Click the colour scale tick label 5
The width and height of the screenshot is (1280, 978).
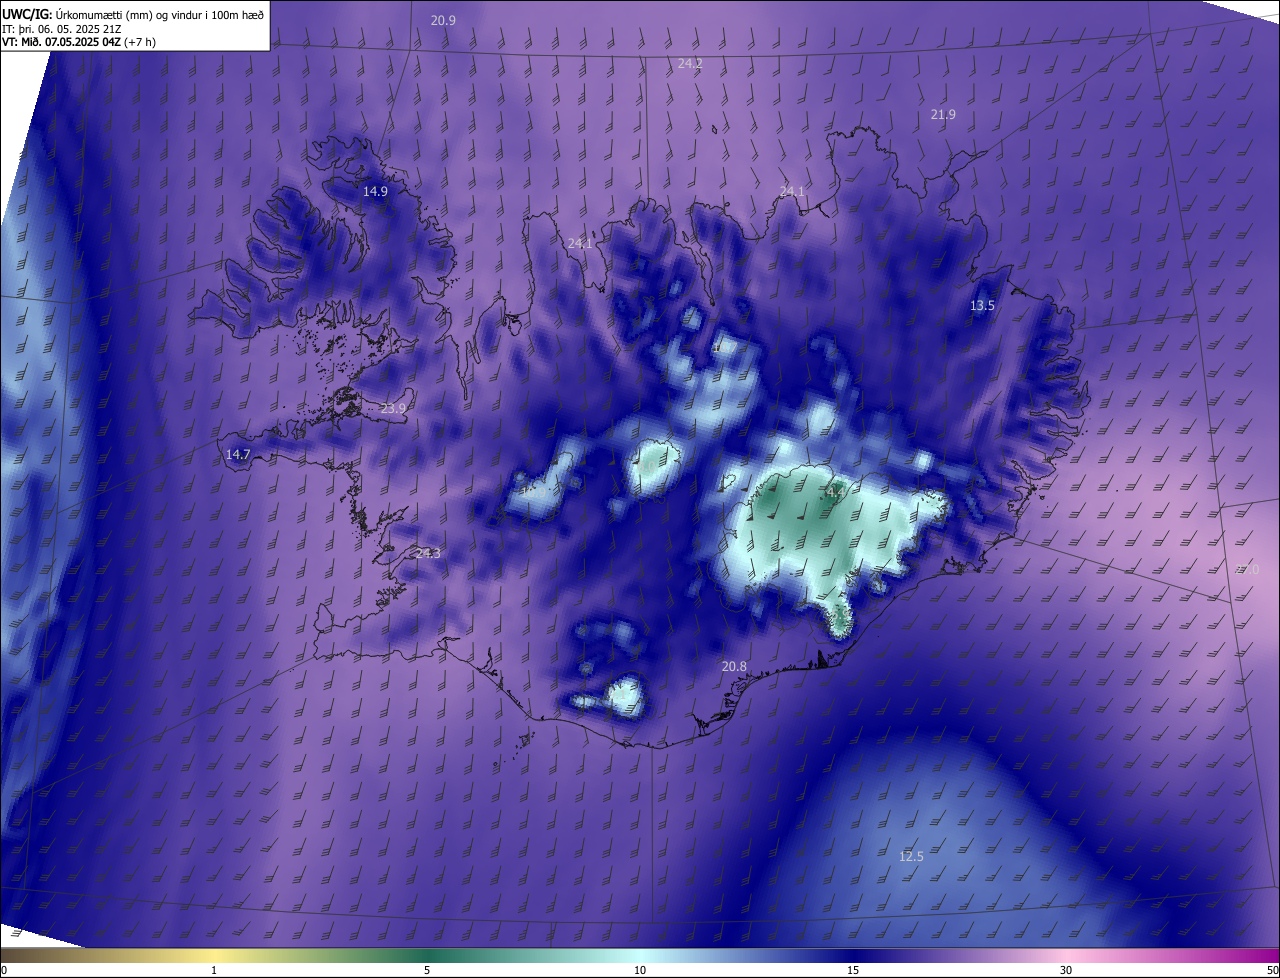point(427,970)
